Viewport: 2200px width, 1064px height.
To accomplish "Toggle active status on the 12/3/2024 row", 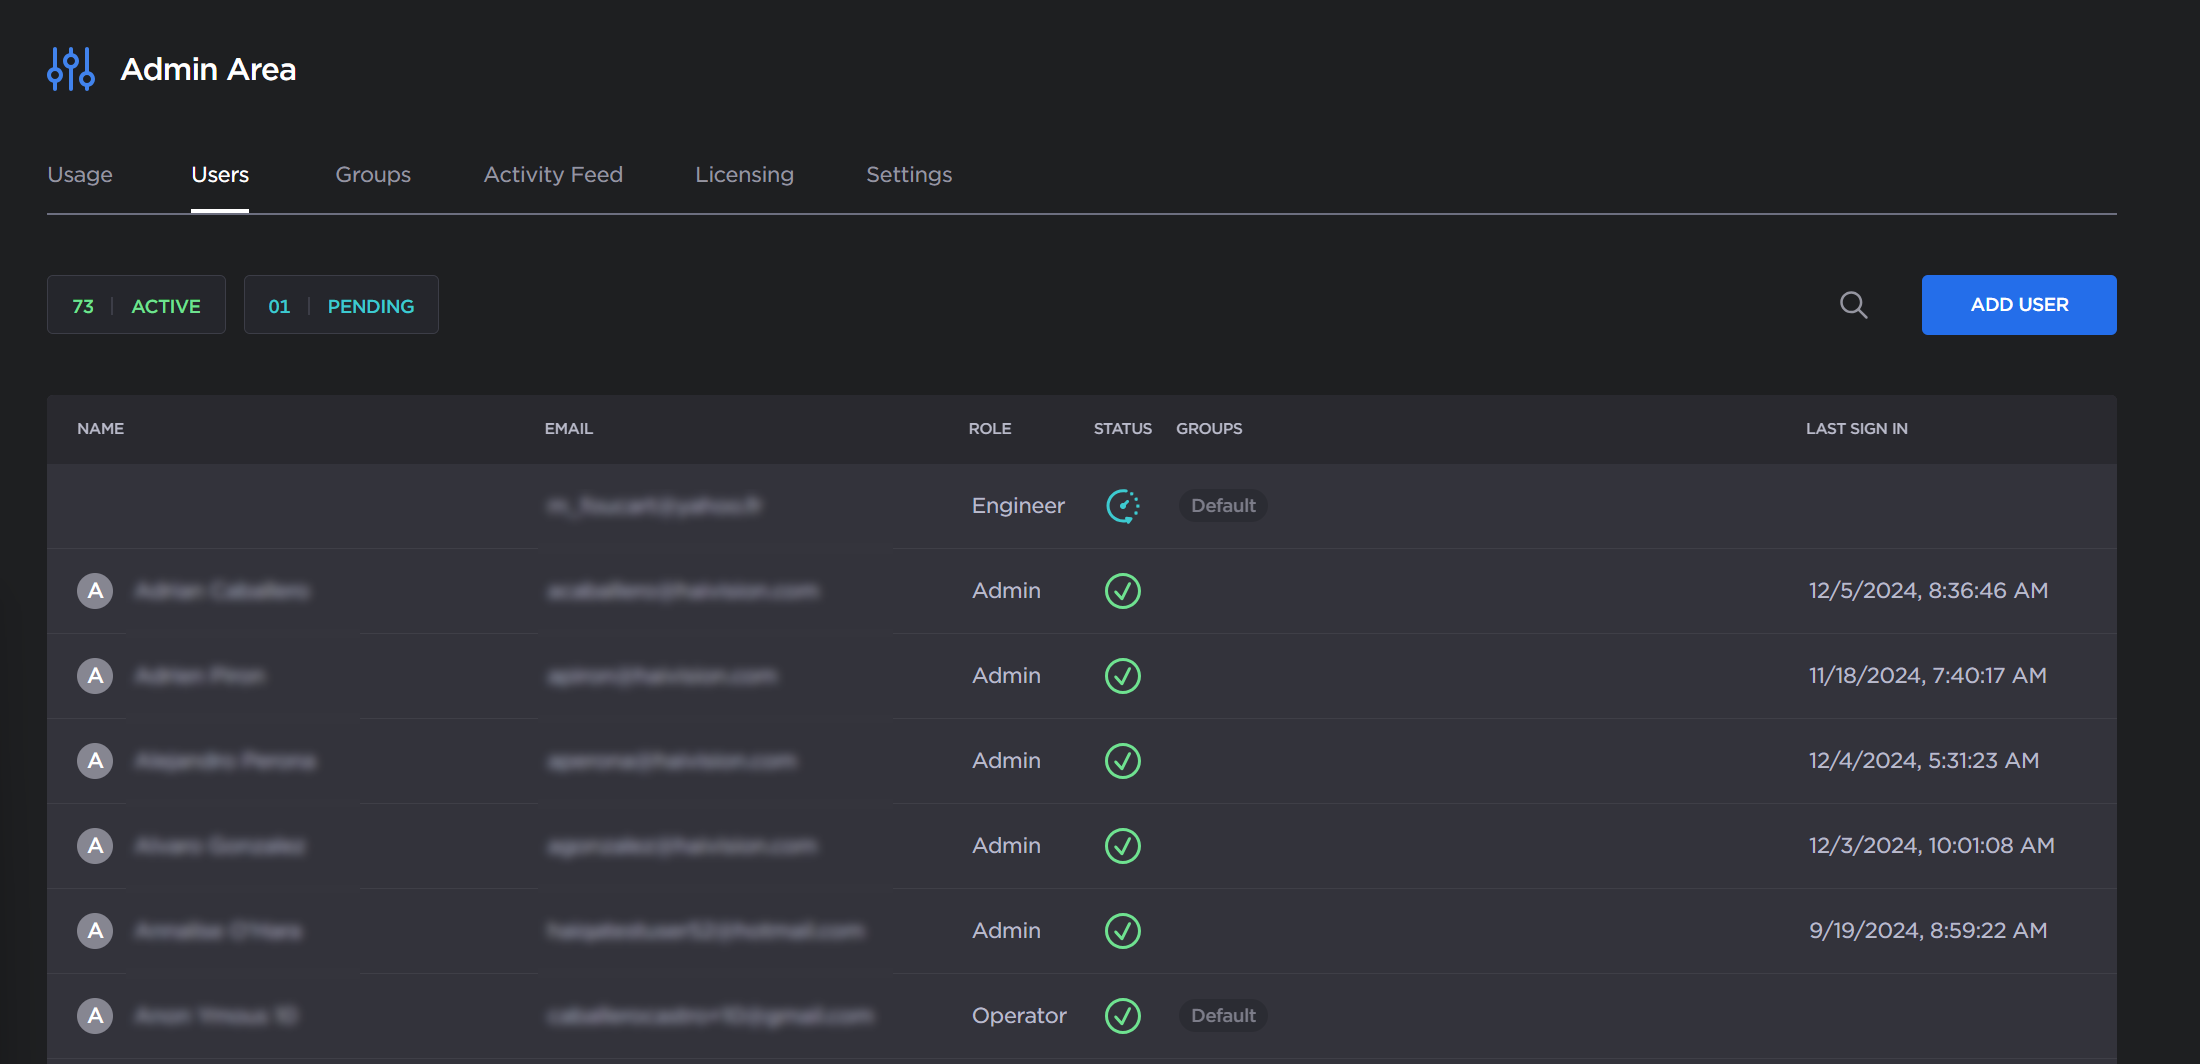I will tap(1122, 846).
